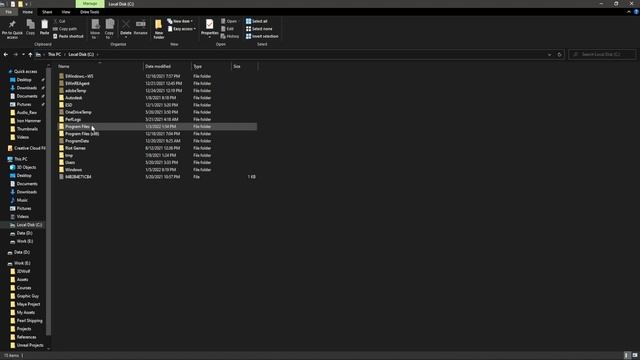
Task: Open Iron Hammer in Quick access
Action: pos(29,121)
